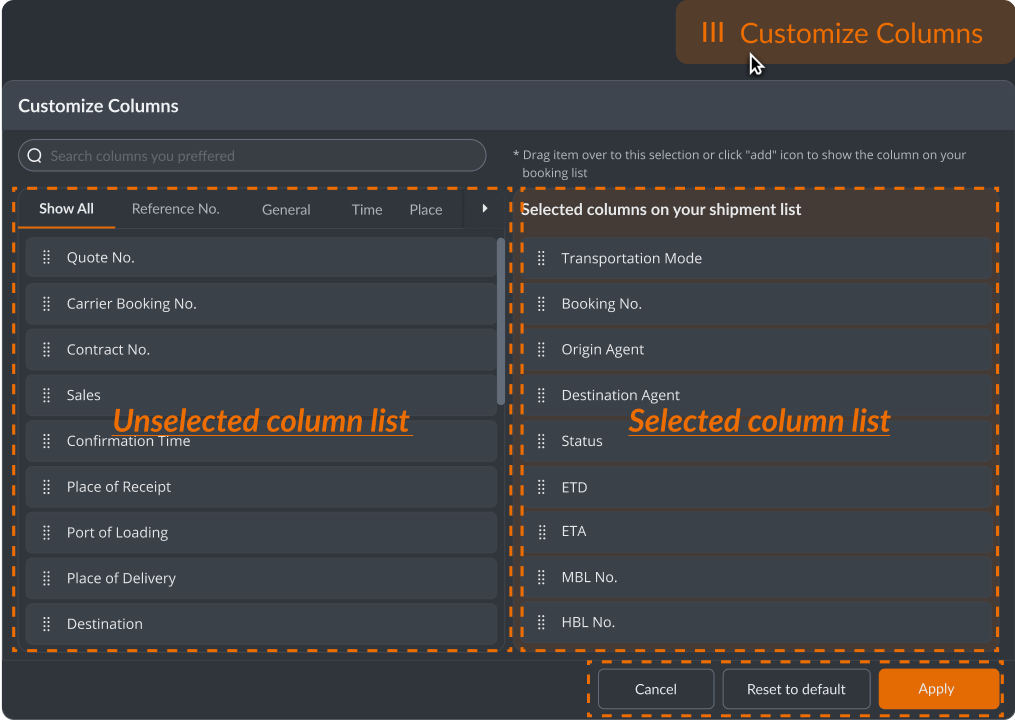The width and height of the screenshot is (1015, 720).
Task: Click the grip icon next to Port of Loading
Action: pyautogui.click(x=46, y=533)
